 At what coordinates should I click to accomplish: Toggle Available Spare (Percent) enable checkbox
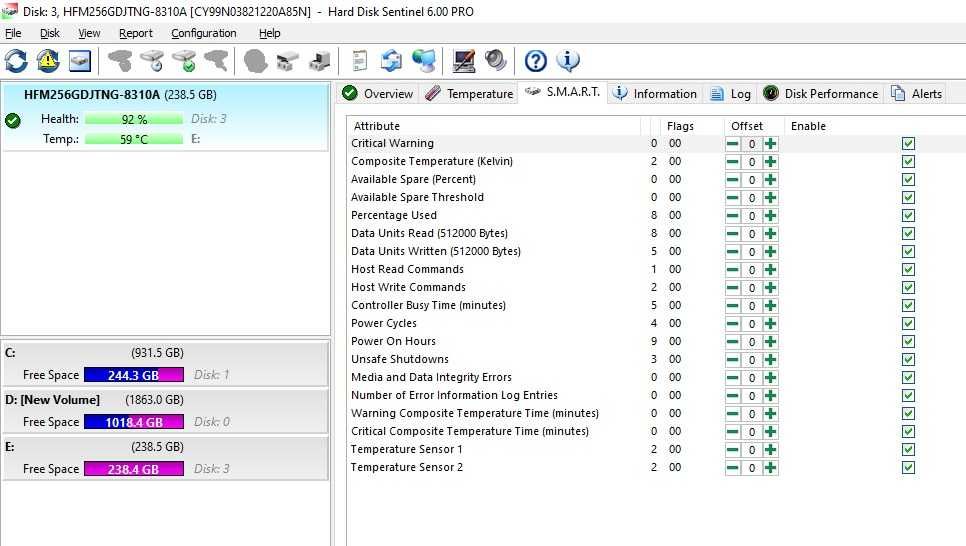(x=908, y=179)
